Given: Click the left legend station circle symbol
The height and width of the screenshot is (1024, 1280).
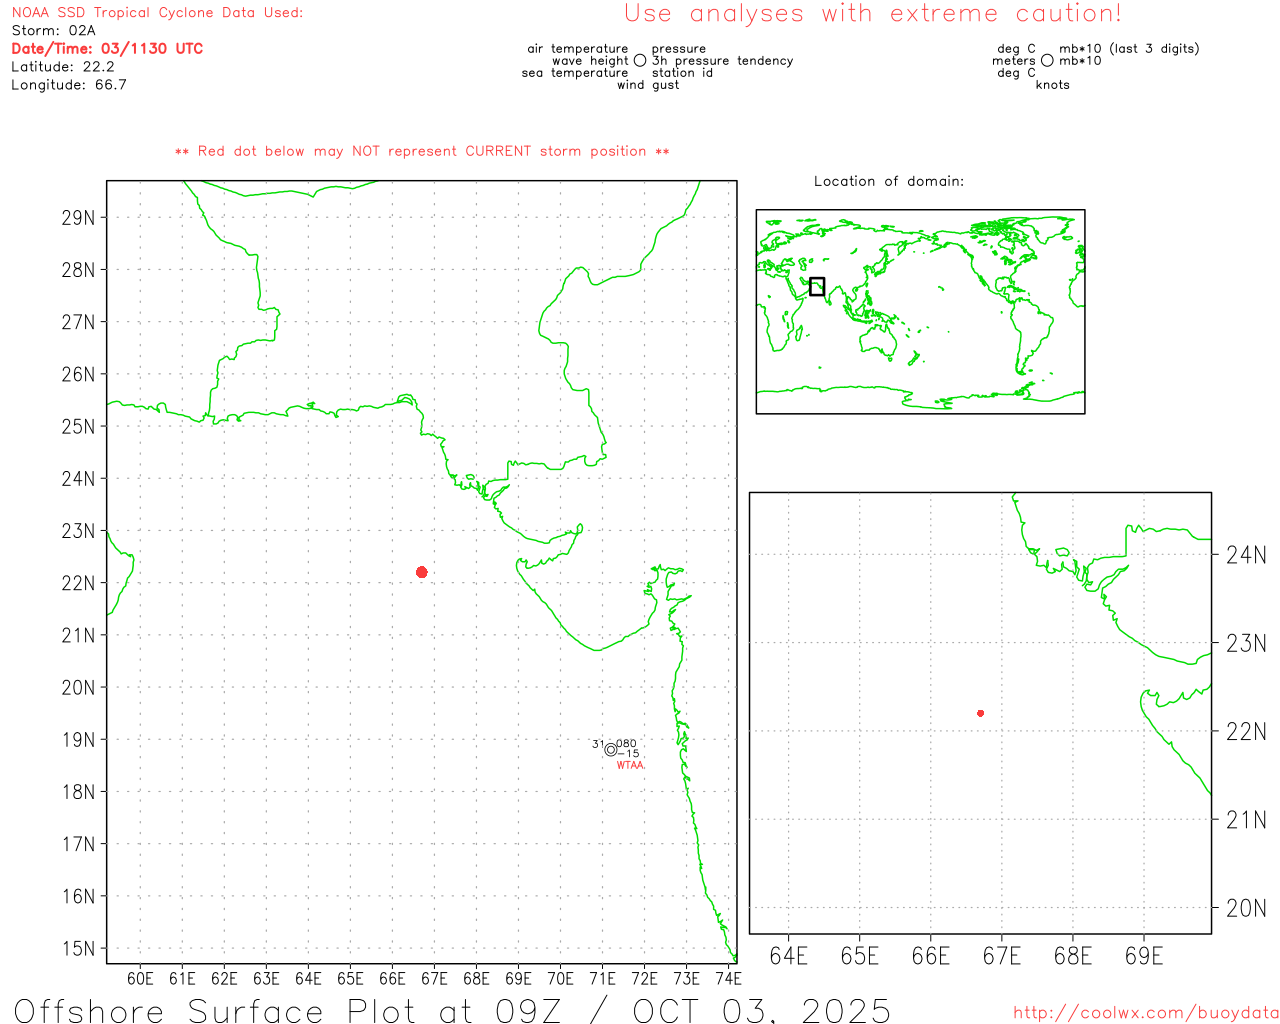Looking at the screenshot, I should point(640,61).
